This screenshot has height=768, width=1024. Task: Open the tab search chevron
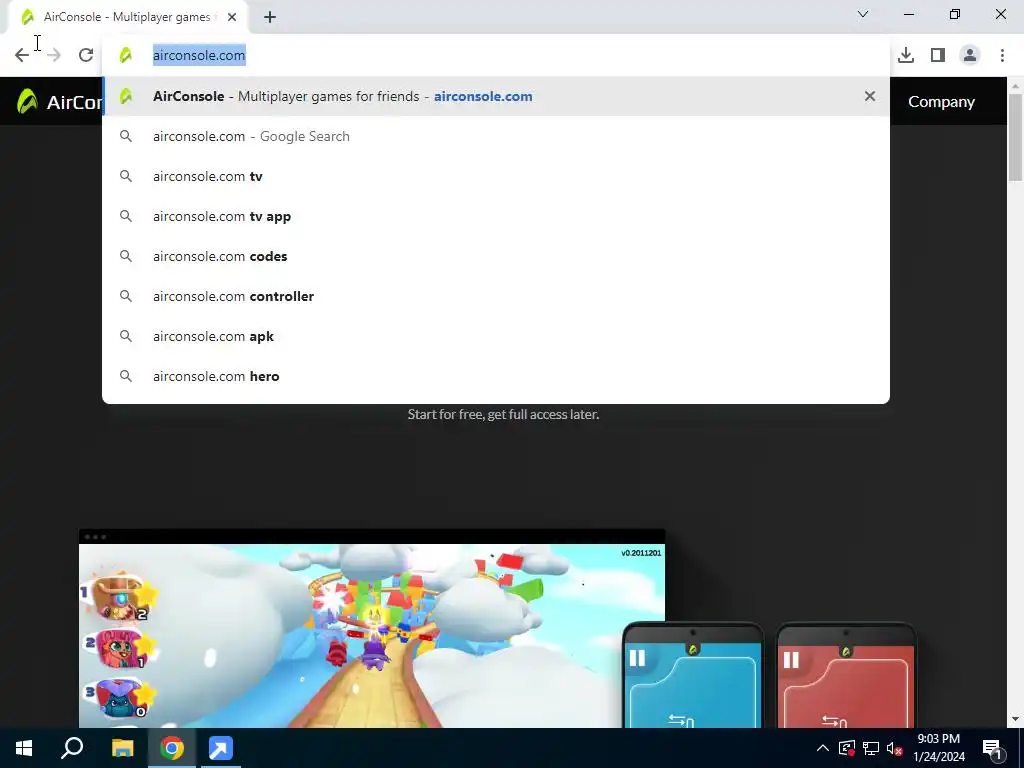tap(863, 14)
